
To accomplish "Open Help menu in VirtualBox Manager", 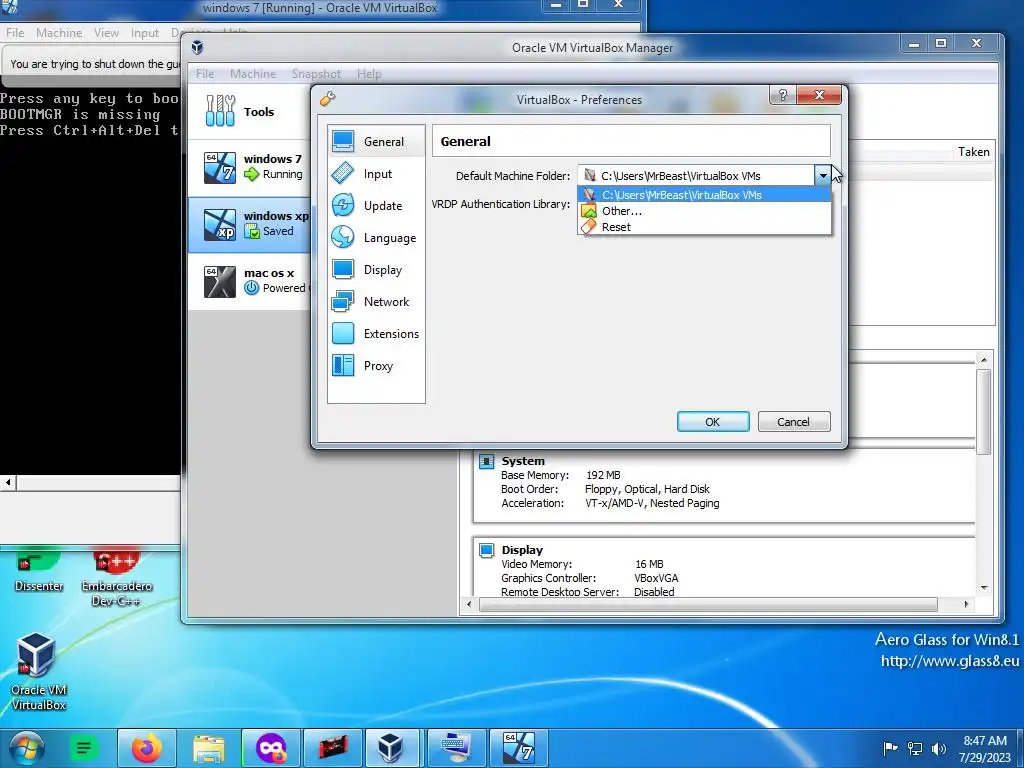I will pyautogui.click(x=369, y=74).
